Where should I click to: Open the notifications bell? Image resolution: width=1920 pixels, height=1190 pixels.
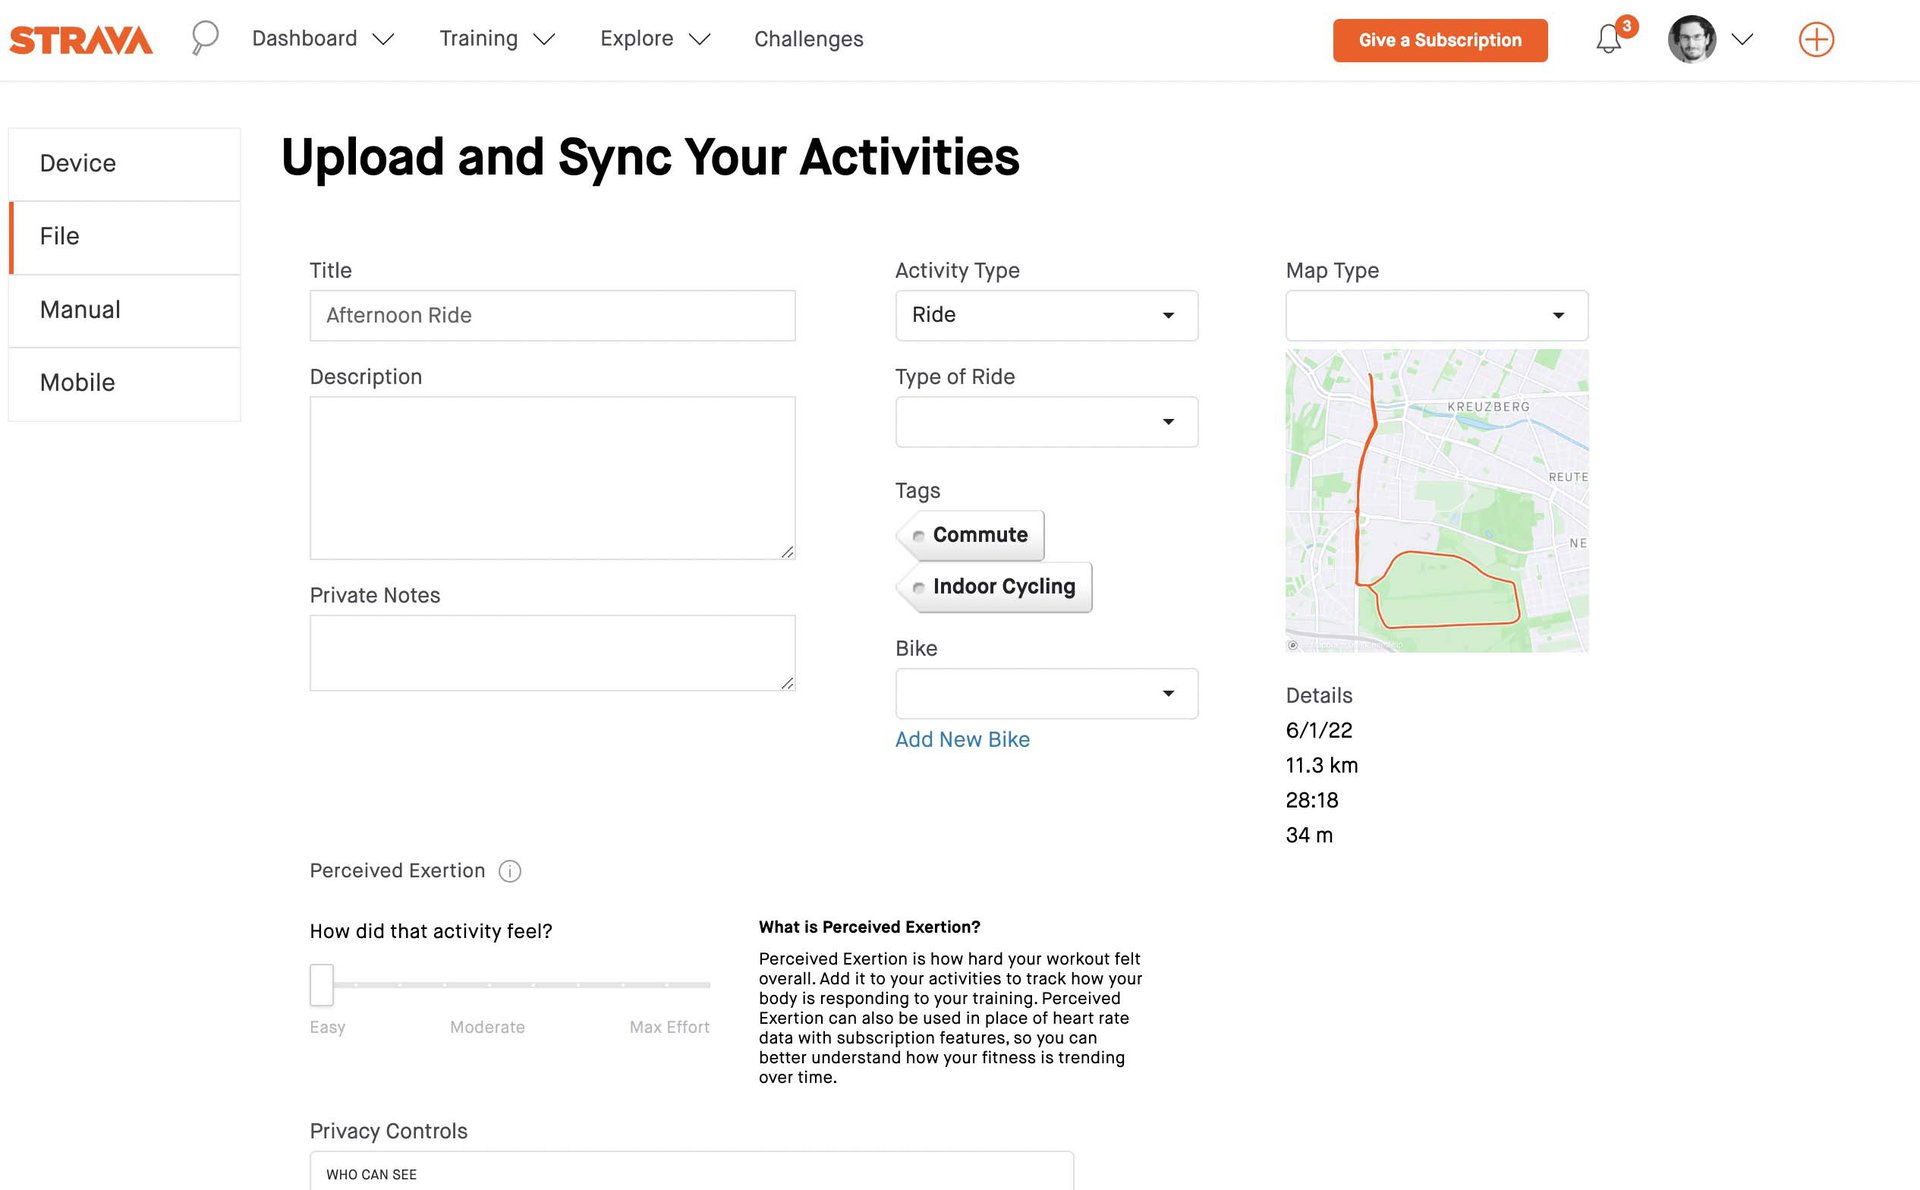coord(1608,40)
